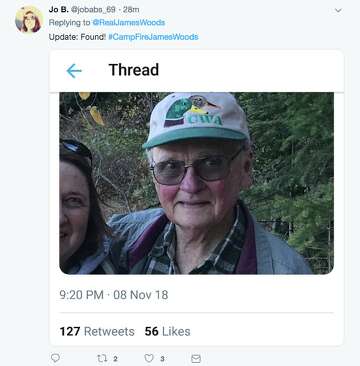Click the like count of 3
This screenshot has height=366, width=360.
point(162,359)
